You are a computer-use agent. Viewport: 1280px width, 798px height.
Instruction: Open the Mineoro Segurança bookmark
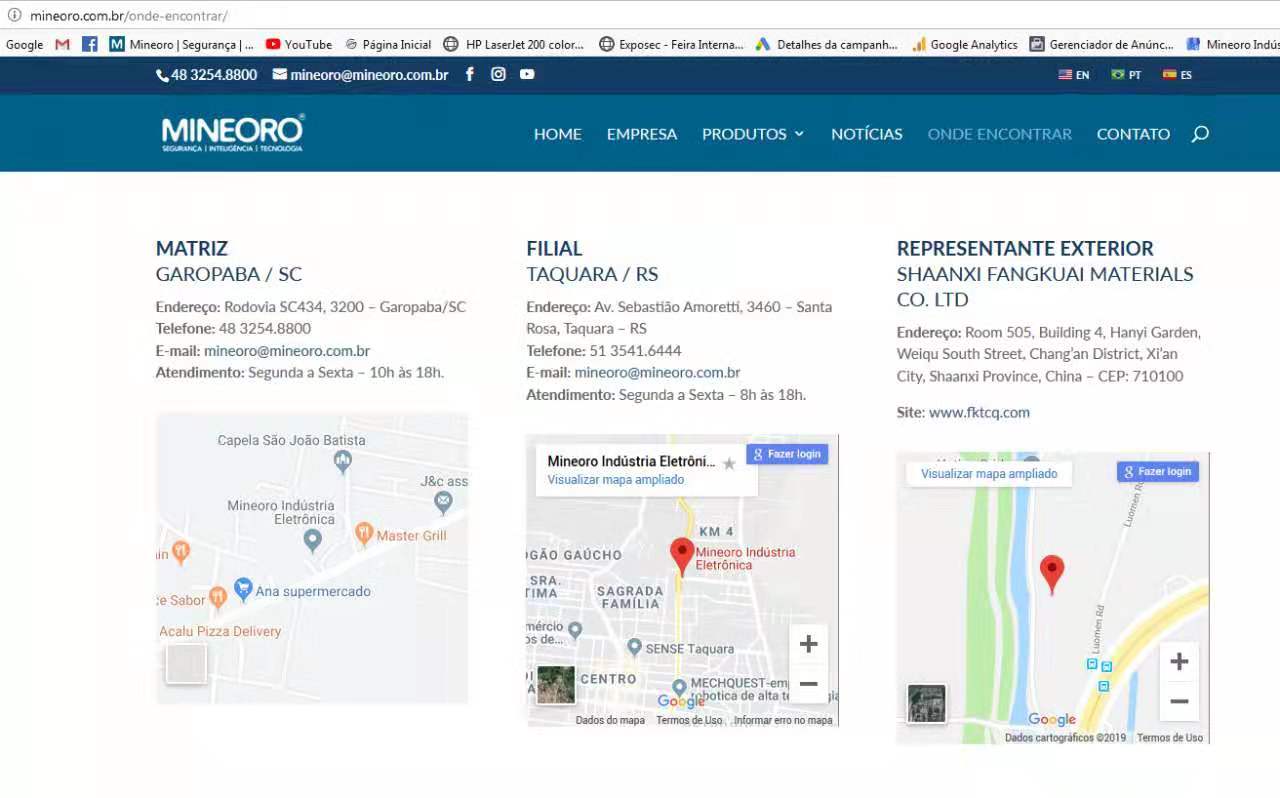tap(182, 44)
